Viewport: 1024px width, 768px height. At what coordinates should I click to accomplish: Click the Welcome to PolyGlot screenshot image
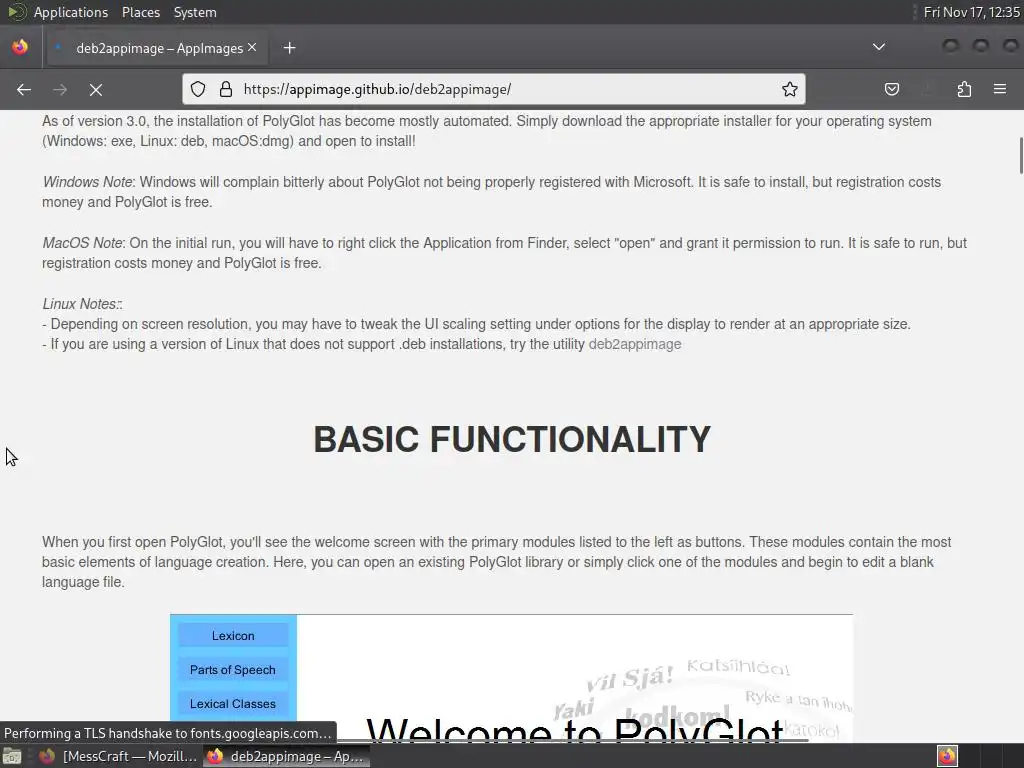click(x=511, y=678)
